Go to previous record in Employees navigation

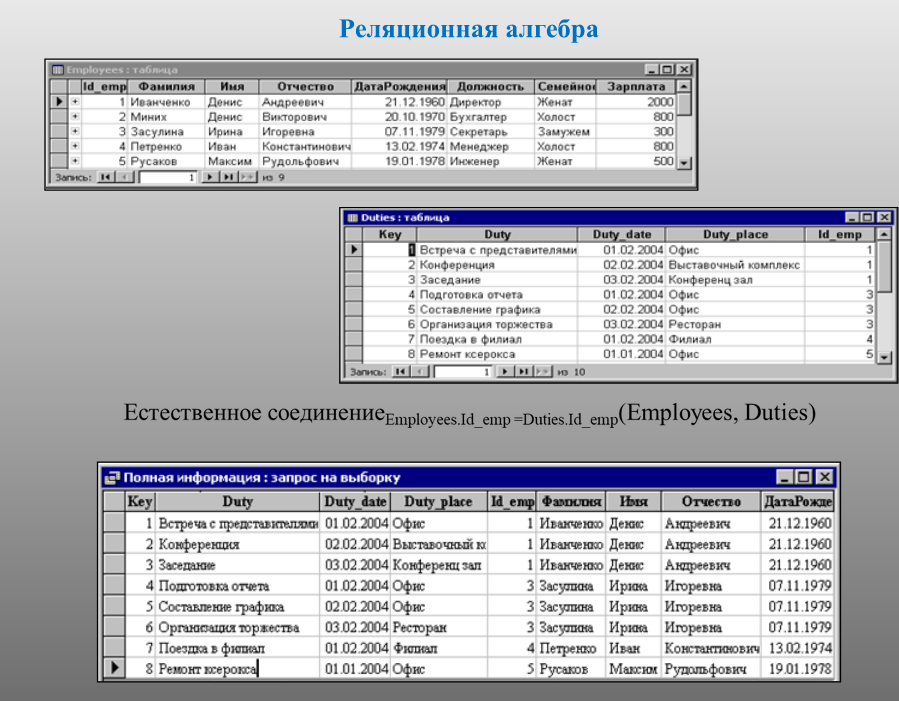coord(124,177)
